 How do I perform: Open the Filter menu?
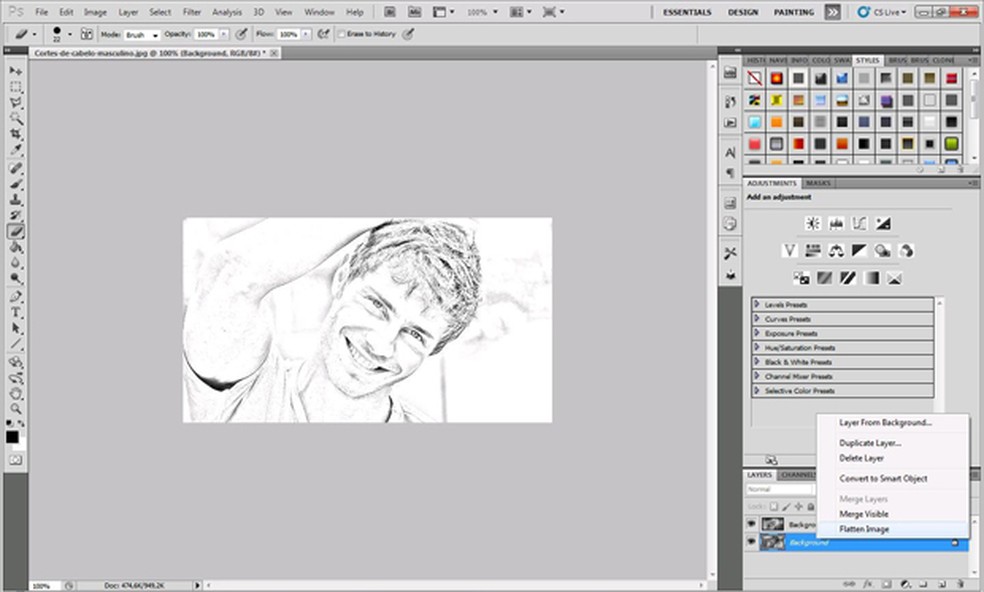pyautogui.click(x=192, y=12)
